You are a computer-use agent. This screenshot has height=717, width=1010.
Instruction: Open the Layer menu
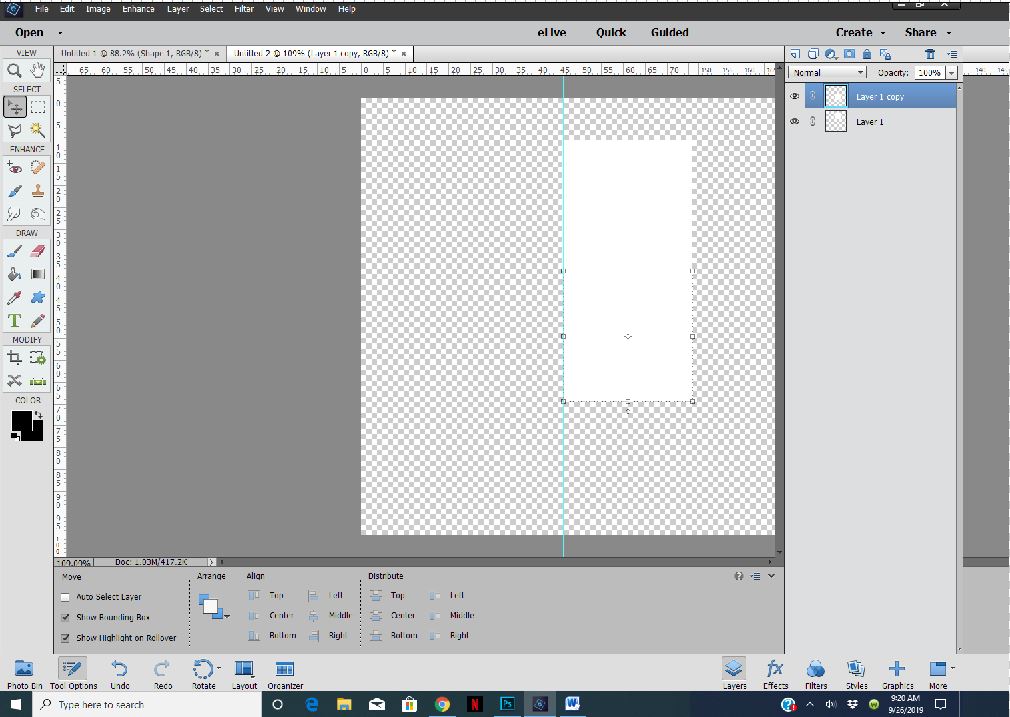178,9
